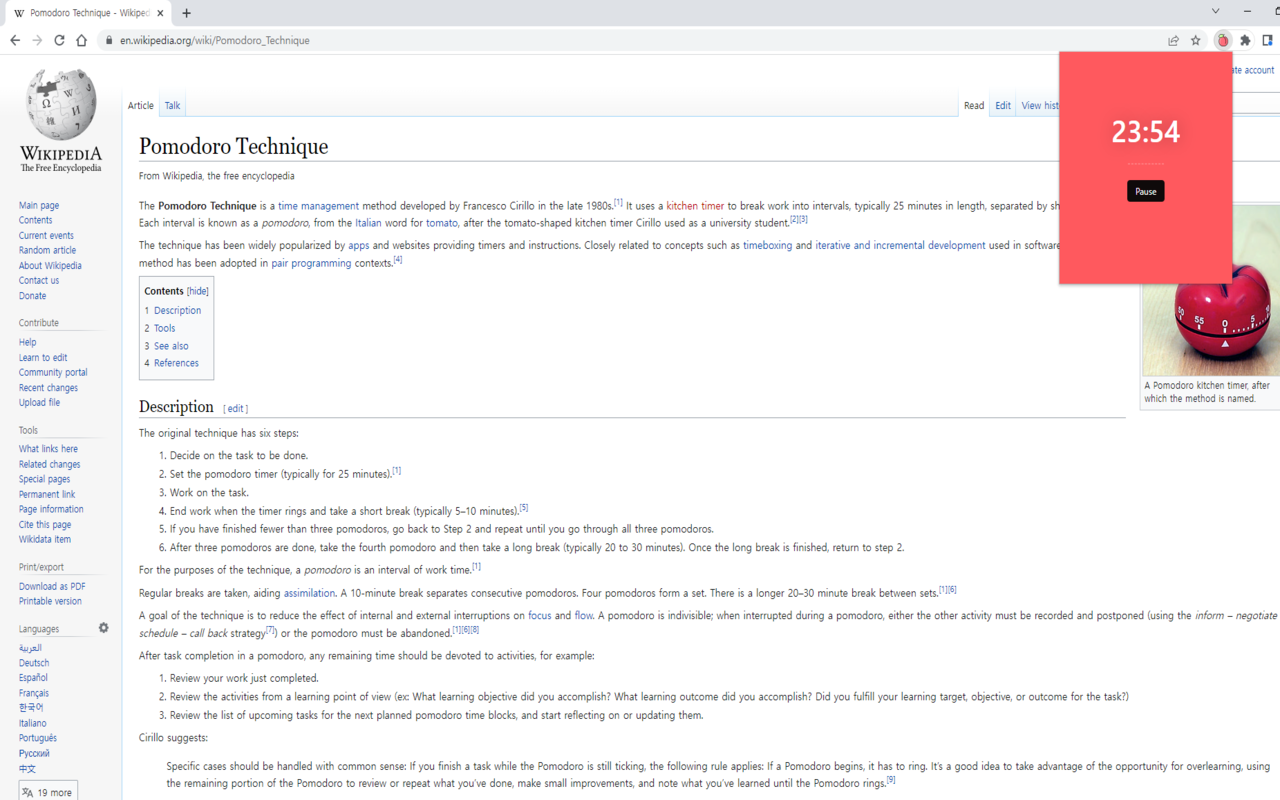The height and width of the screenshot is (800, 1280).
Task: Click the Pomodoro tomato extension icon
Action: click(x=1222, y=41)
